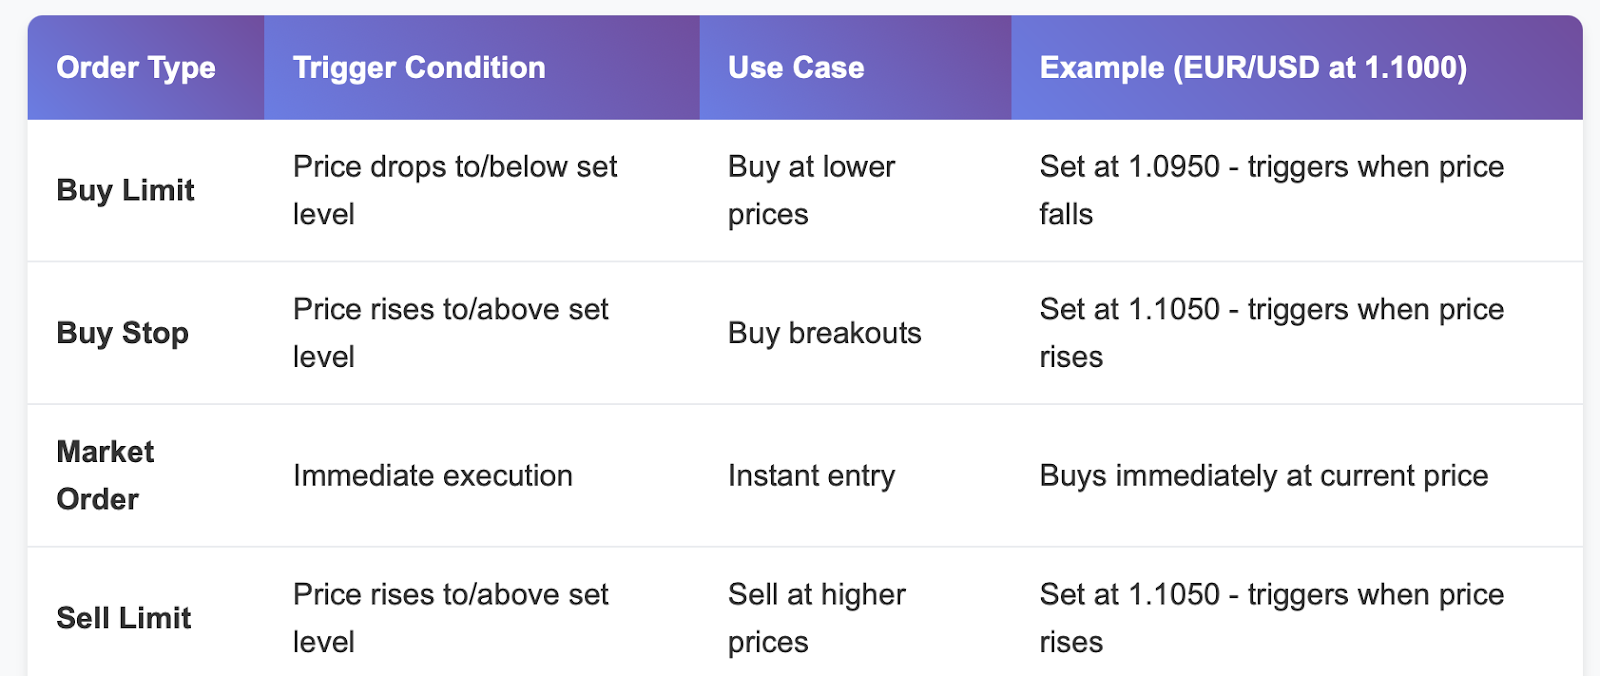
Task: Click the Order Type column header
Action: (x=136, y=68)
